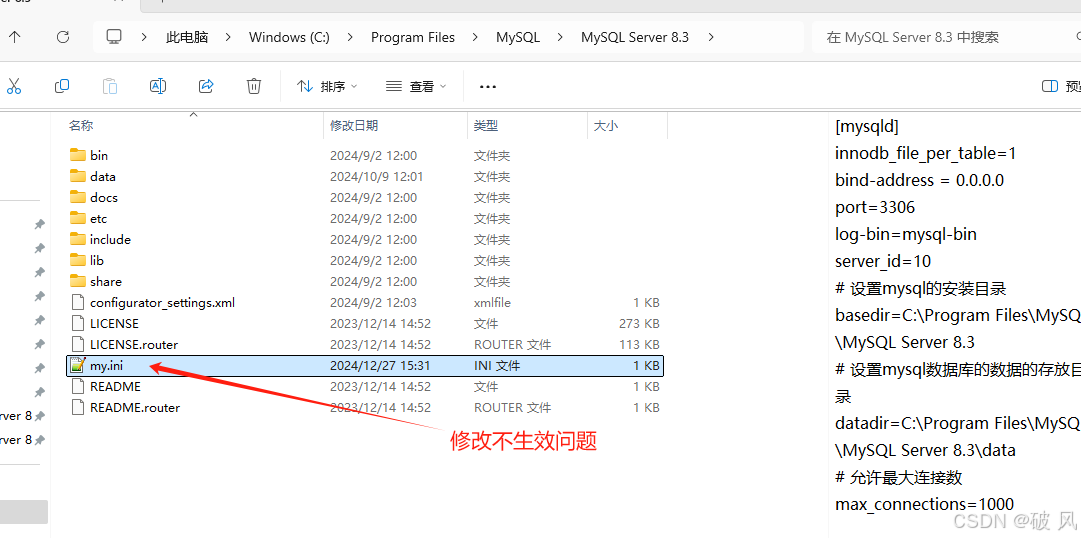Expand chevron after Program Files breadcrumb

point(476,37)
